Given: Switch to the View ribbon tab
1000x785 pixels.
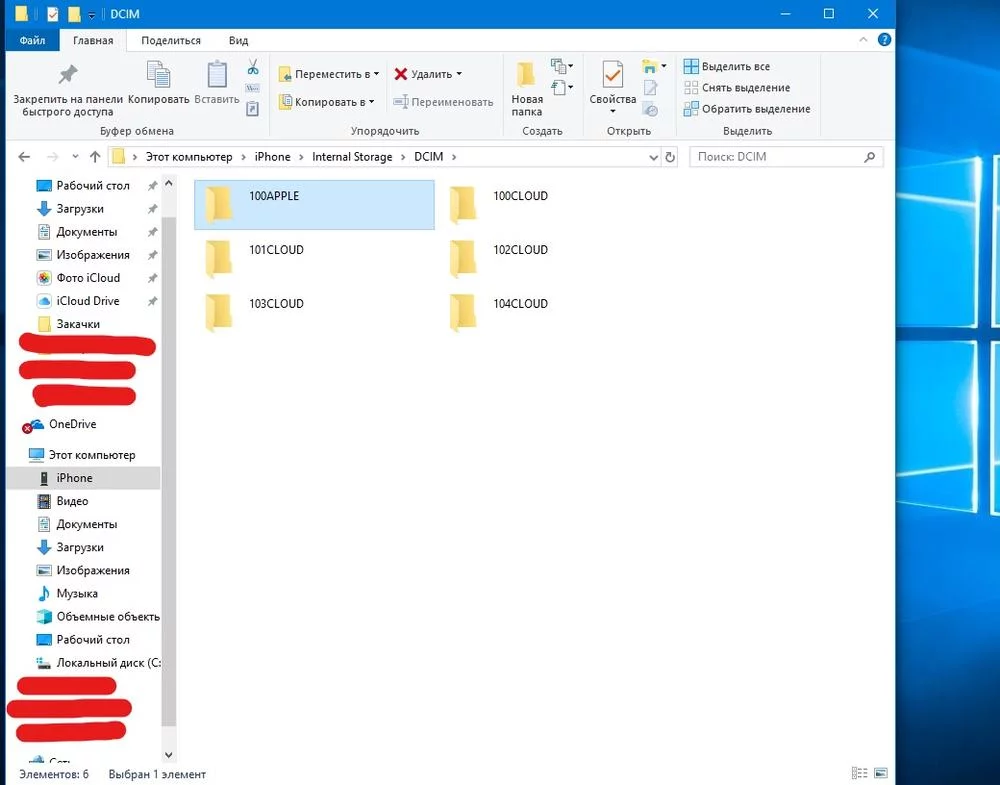Looking at the screenshot, I should 239,40.
